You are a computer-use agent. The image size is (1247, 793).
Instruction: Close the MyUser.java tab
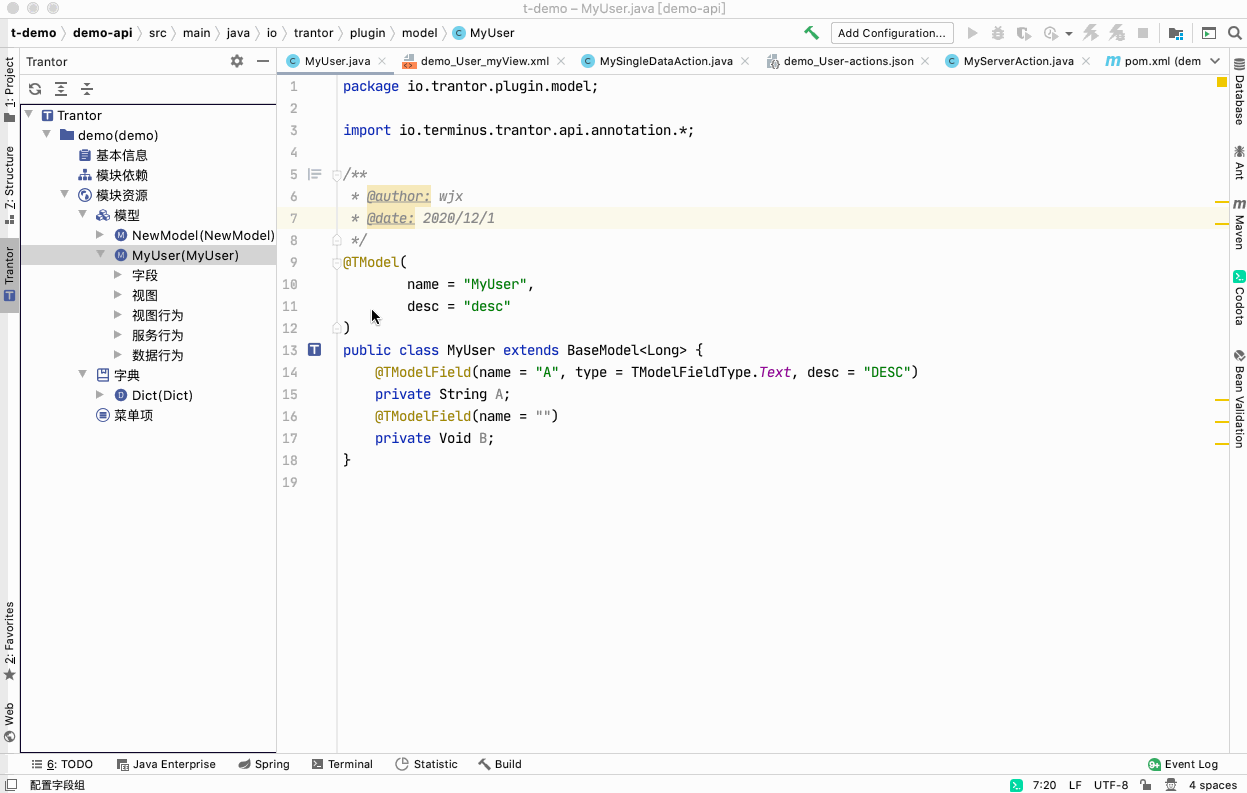(382, 61)
